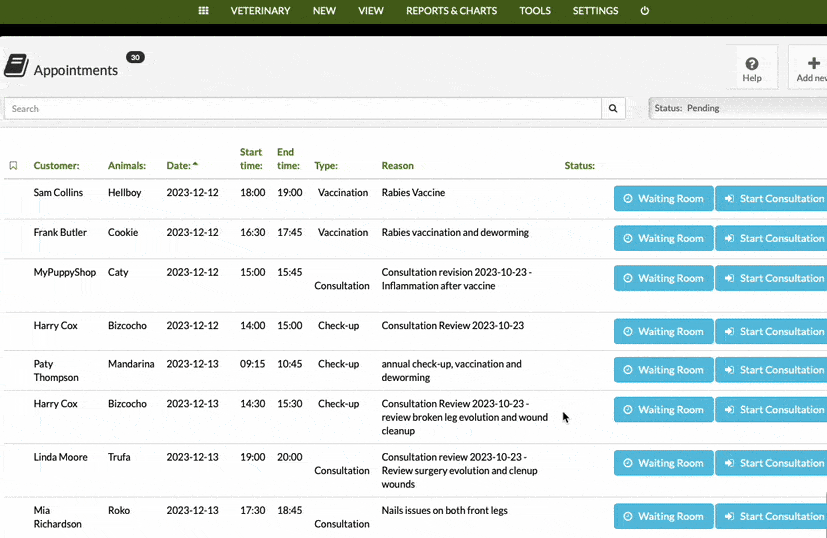Send Linda Moore to Waiting Room
The width and height of the screenshot is (827, 538).
(663, 463)
